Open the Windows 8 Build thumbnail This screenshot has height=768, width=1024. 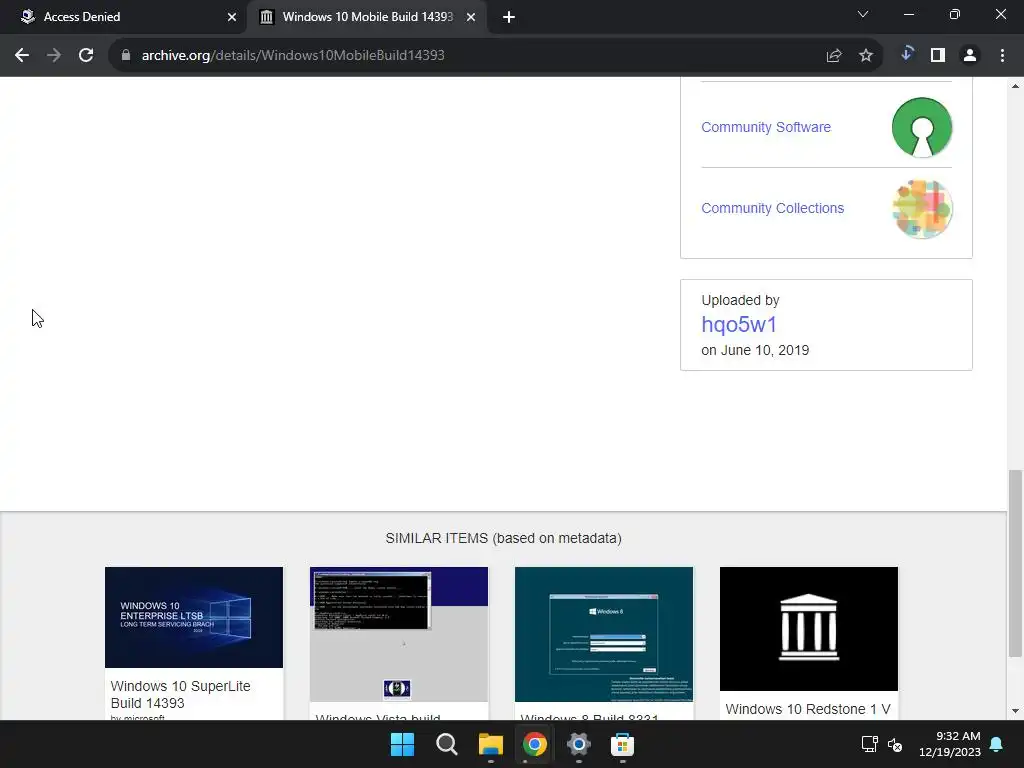point(603,634)
